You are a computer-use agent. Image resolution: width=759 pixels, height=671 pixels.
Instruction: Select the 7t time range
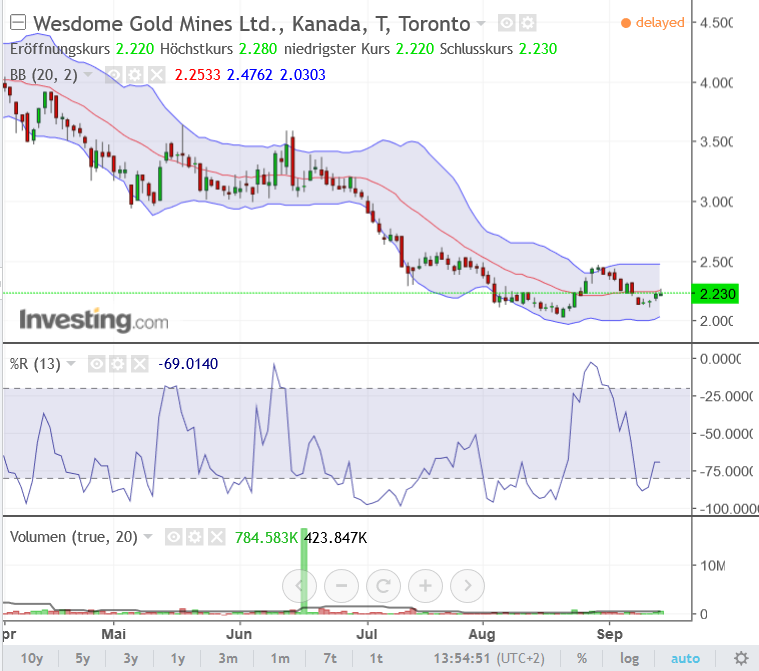click(x=330, y=658)
